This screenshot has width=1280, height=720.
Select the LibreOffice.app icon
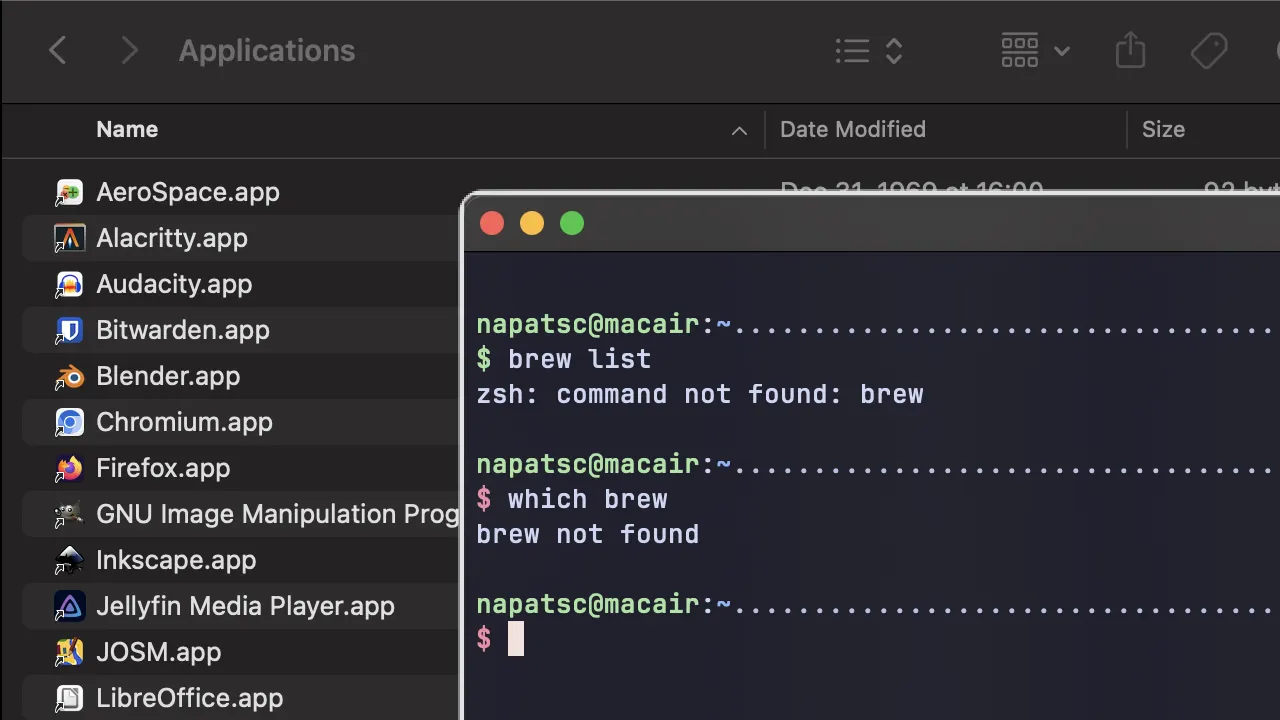[69, 698]
